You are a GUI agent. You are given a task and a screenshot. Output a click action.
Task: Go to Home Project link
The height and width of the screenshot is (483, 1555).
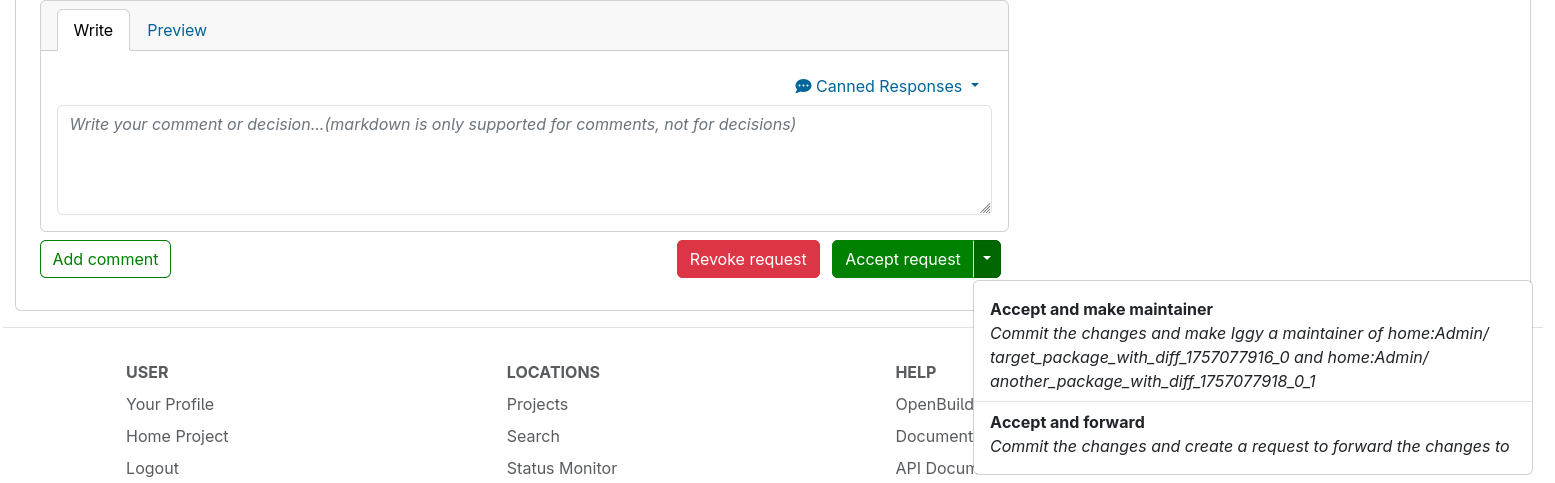tap(177, 436)
